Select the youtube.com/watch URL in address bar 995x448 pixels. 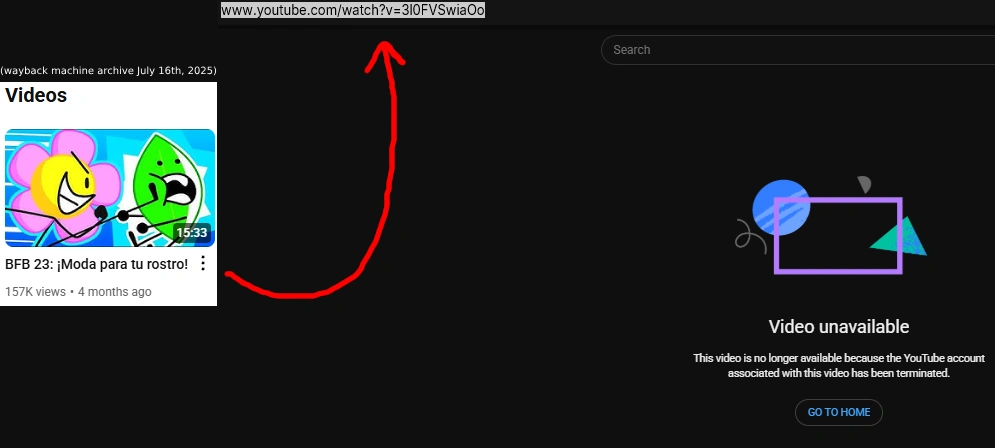click(353, 10)
